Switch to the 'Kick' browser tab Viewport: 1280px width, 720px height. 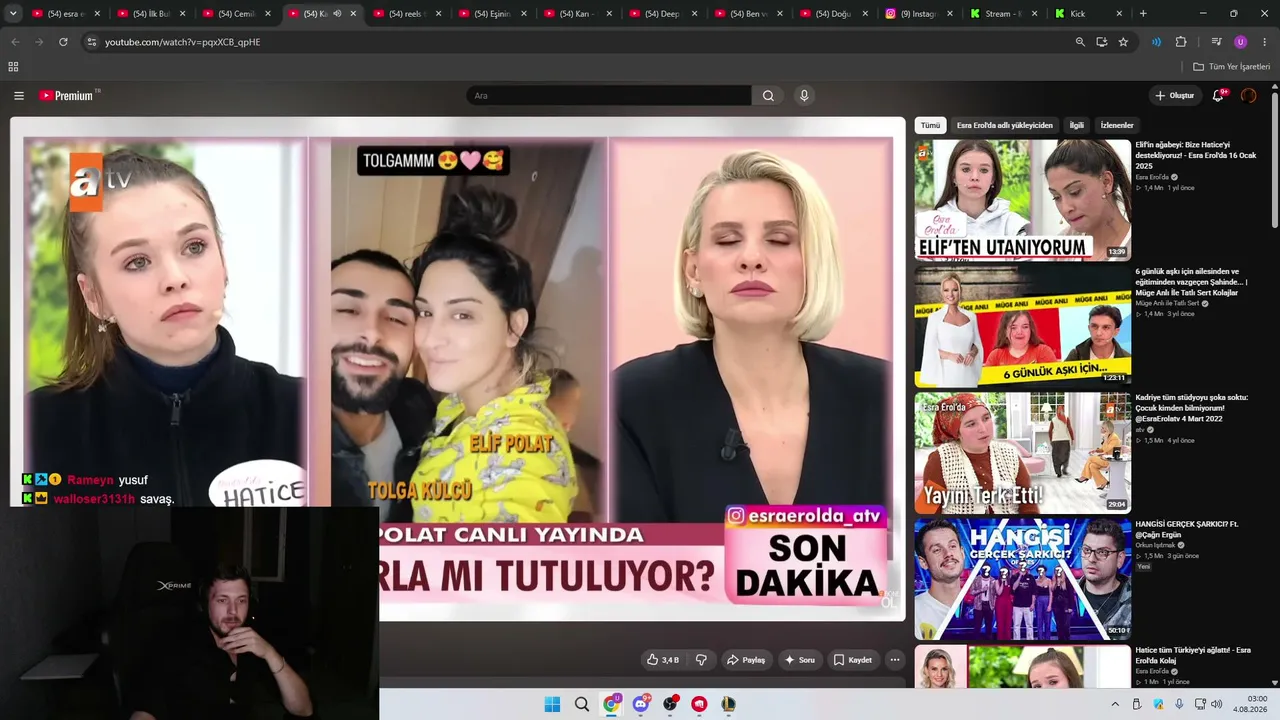pos(1087,14)
